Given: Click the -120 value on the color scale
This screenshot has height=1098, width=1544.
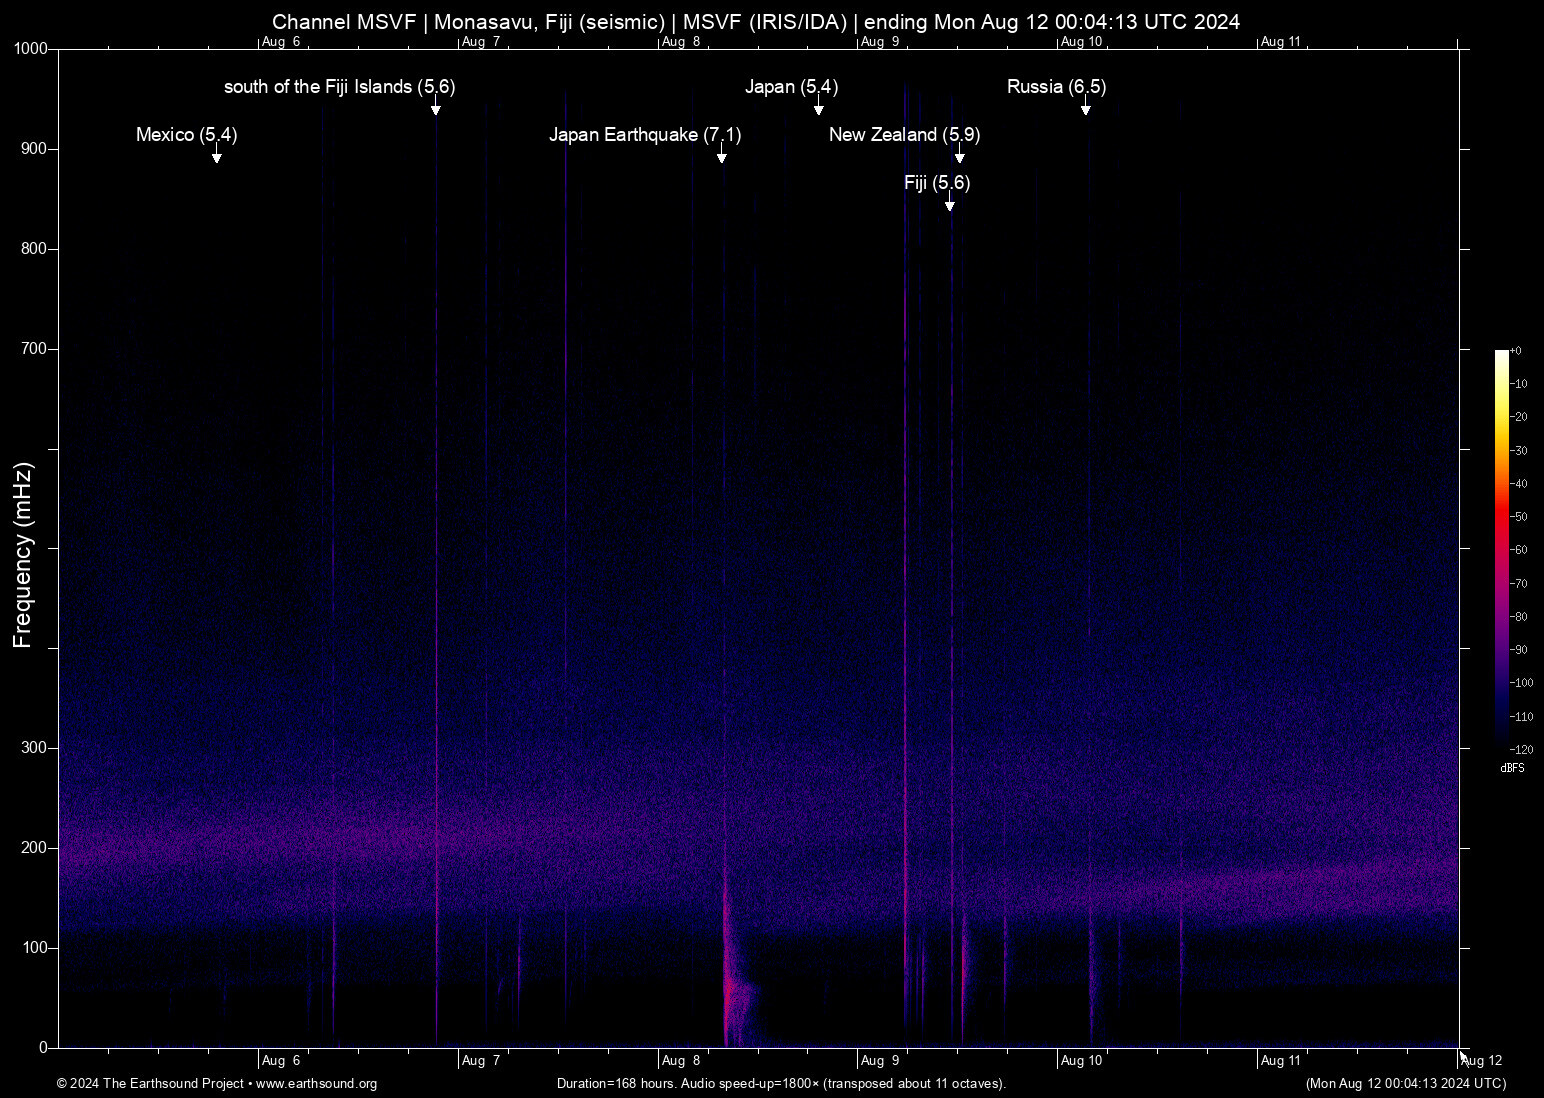Looking at the screenshot, I should 1521,749.
